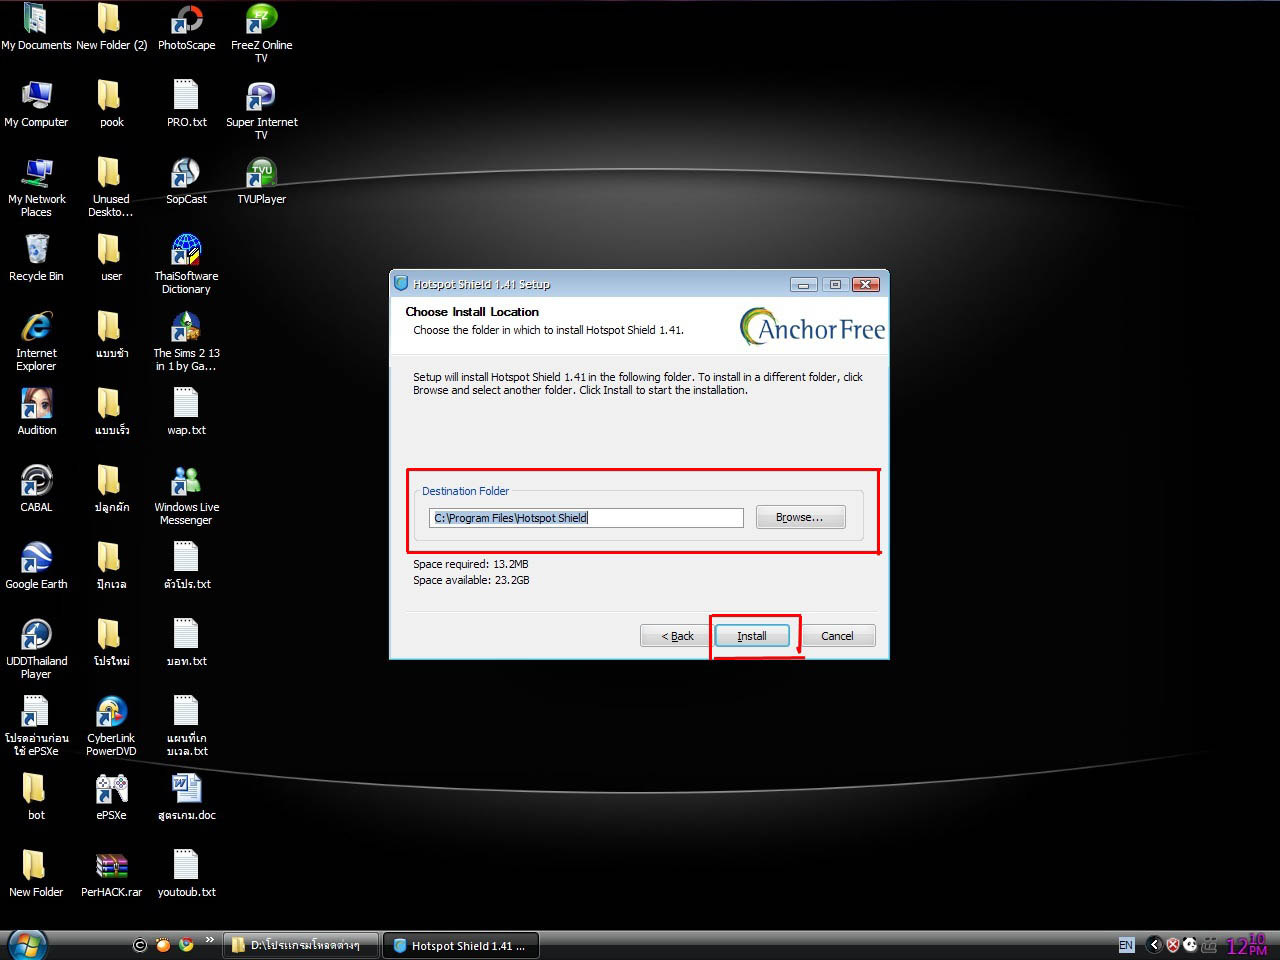Switch to the D:\ folder taskbar button
Screen dimensions: 1280x960
click(x=301, y=945)
